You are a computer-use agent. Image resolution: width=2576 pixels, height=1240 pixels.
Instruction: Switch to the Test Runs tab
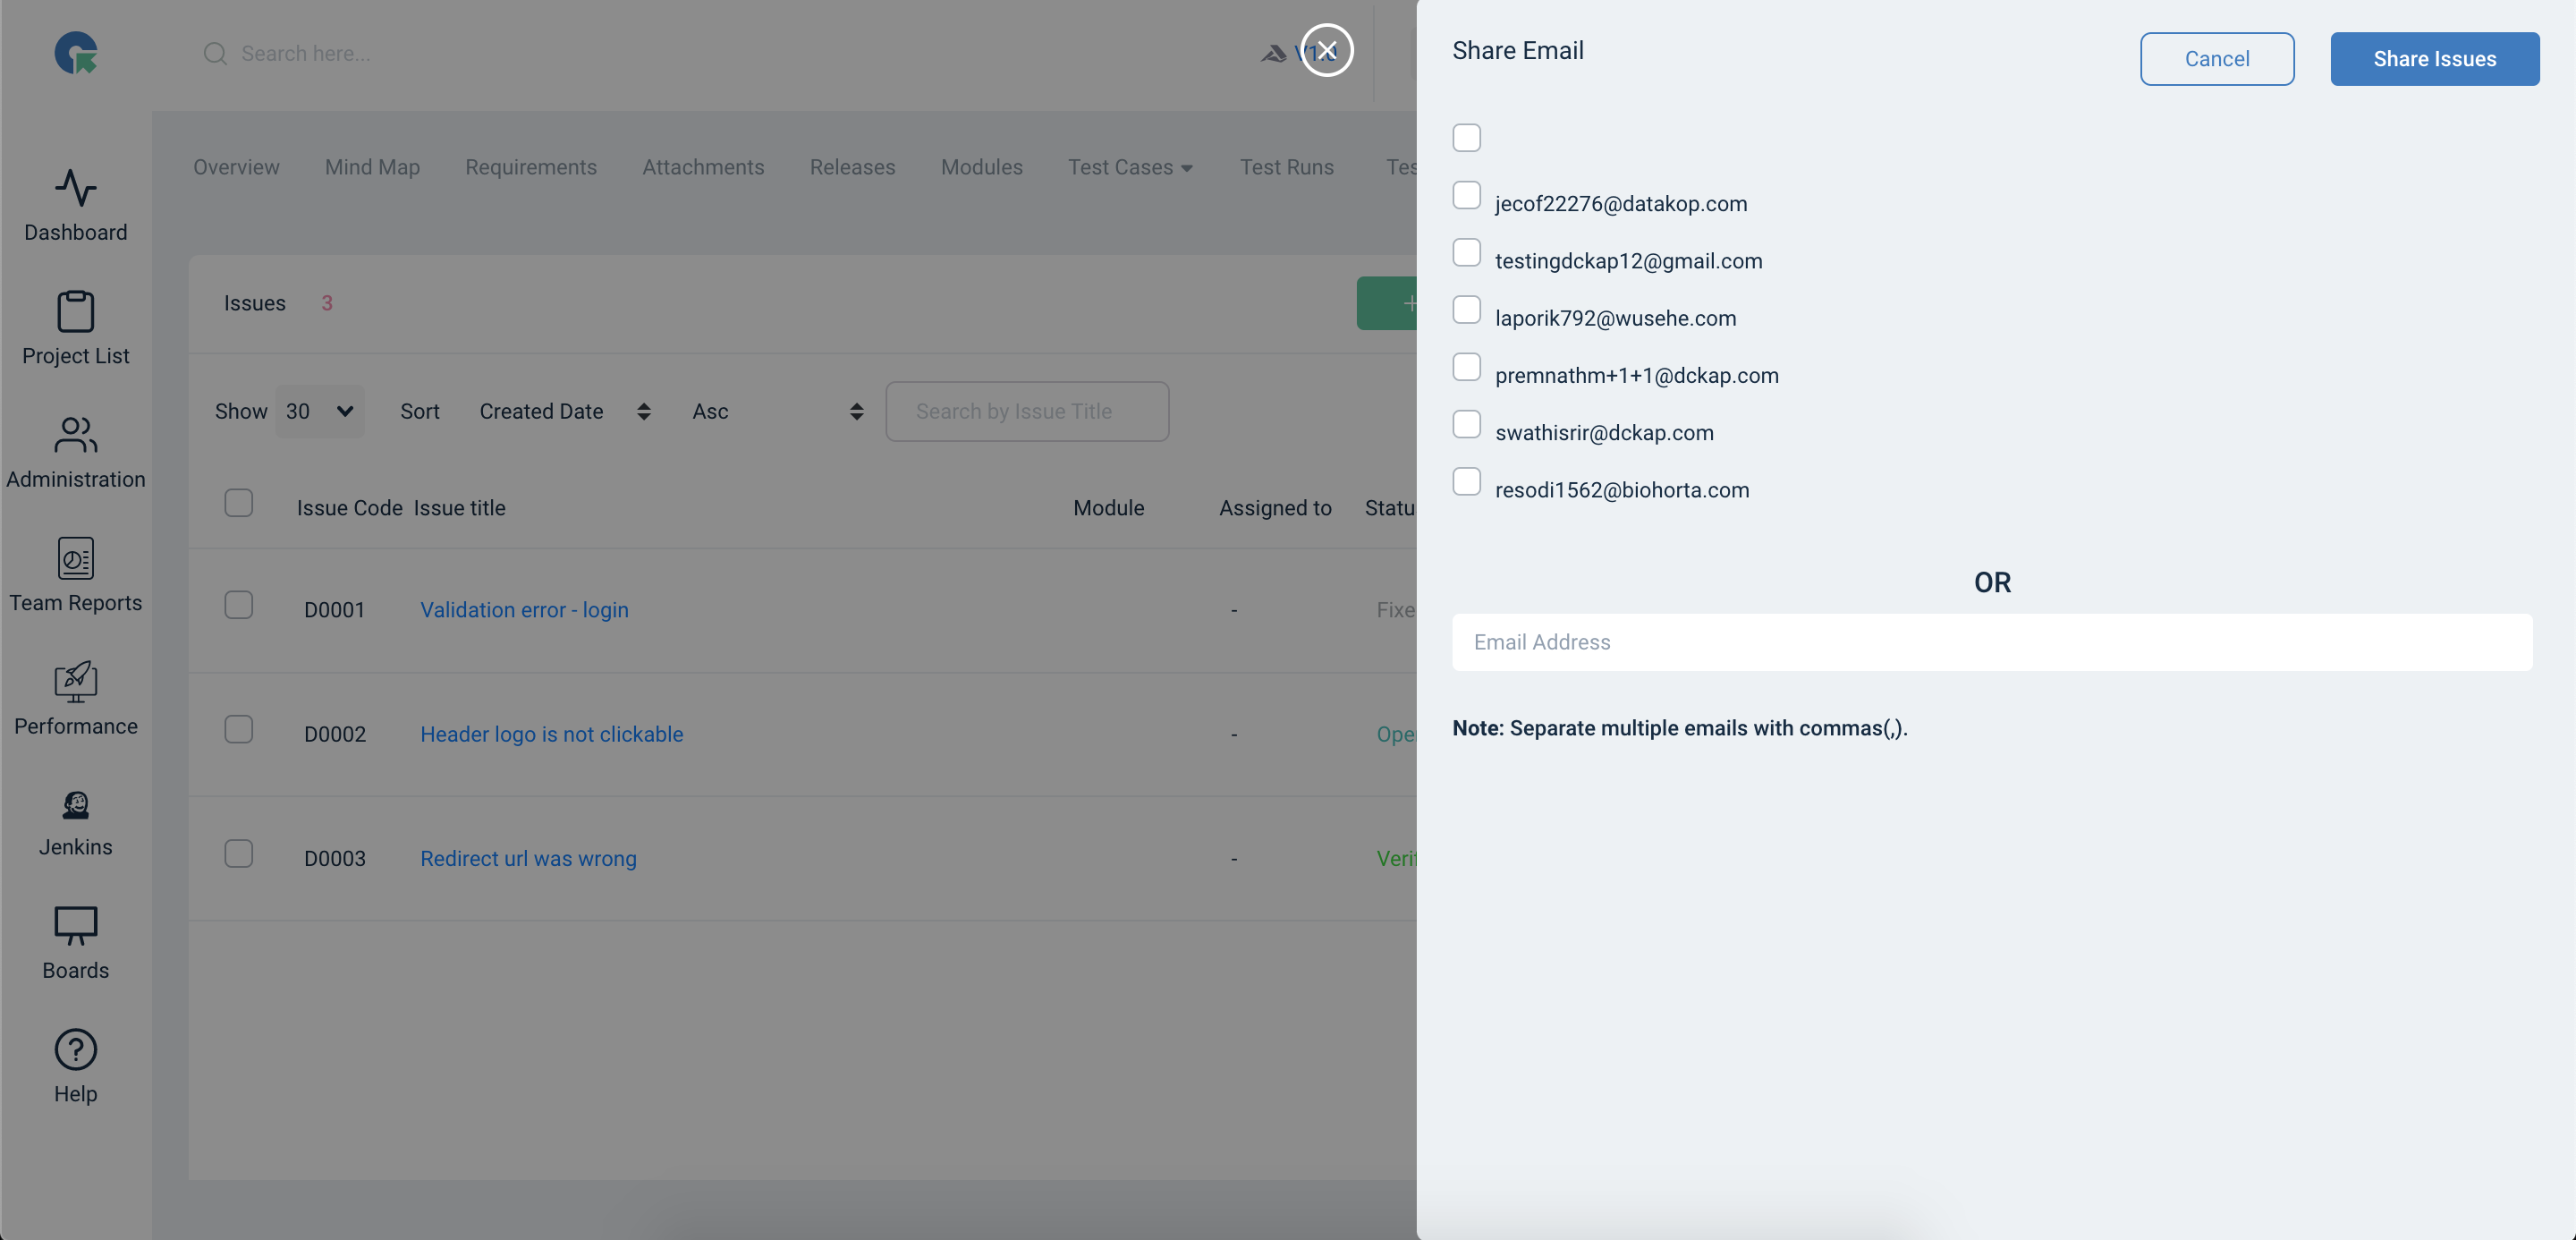[x=1286, y=167]
